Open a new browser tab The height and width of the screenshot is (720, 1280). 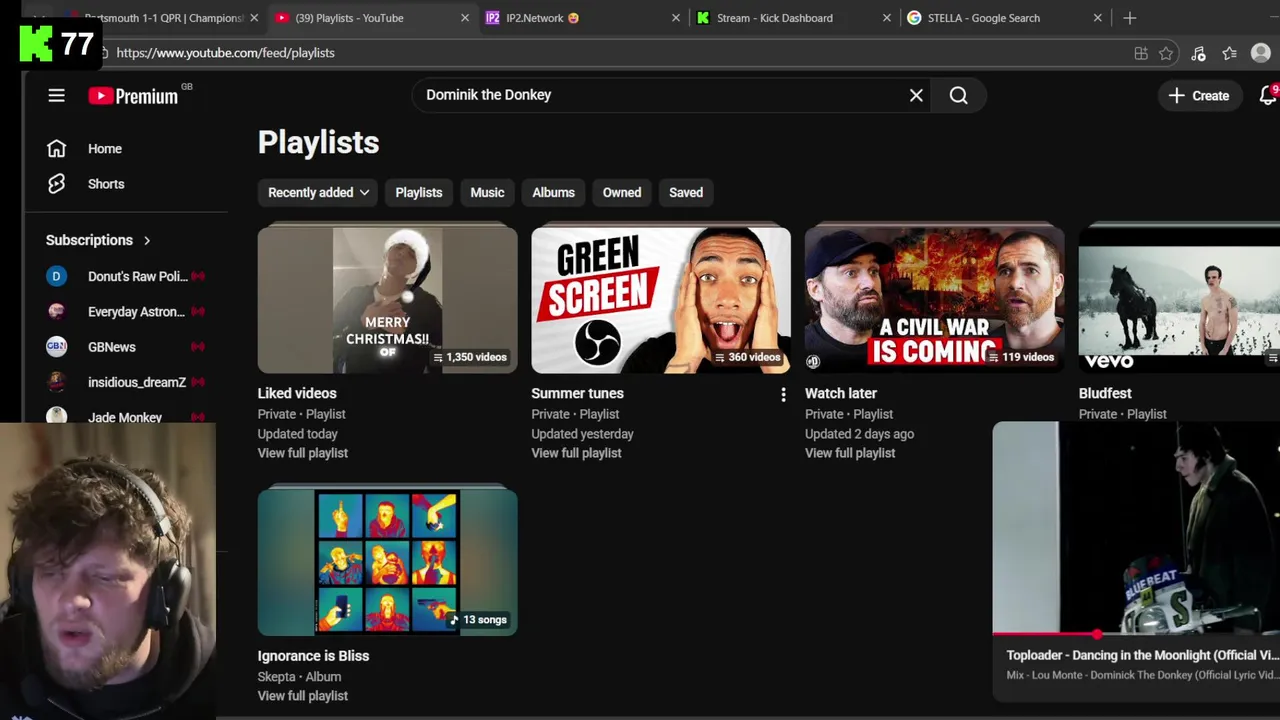pos(1129,18)
